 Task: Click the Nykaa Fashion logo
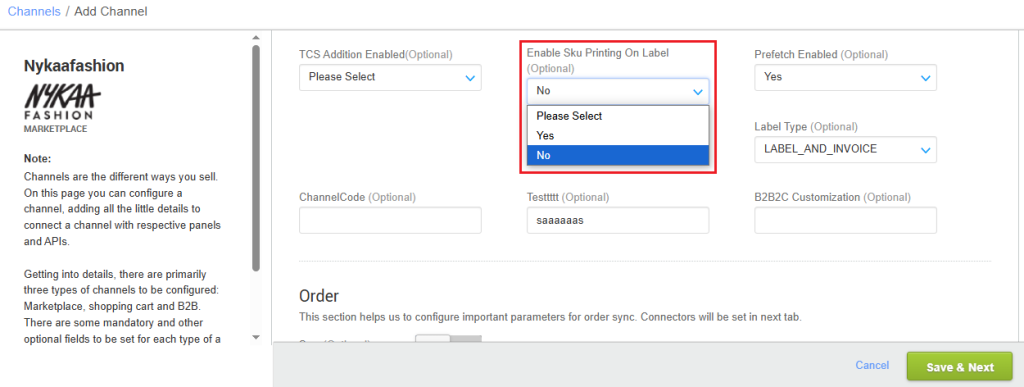pos(62,101)
